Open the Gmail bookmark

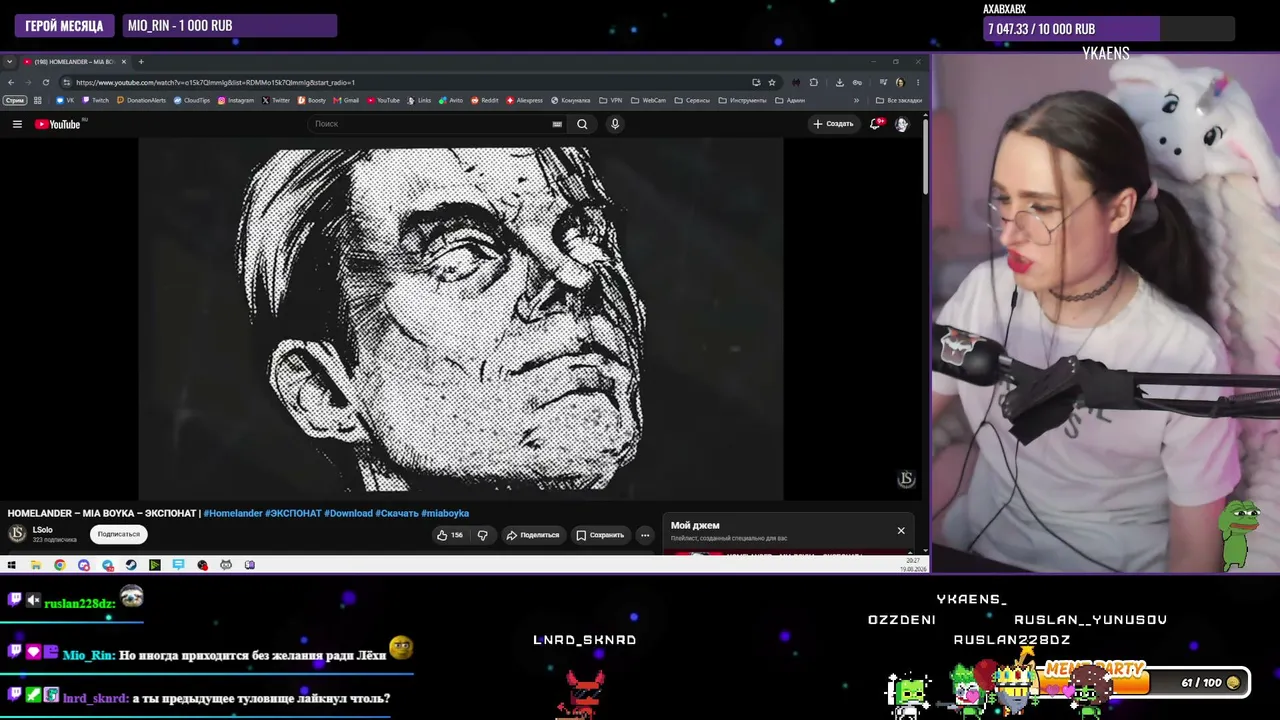tap(346, 100)
